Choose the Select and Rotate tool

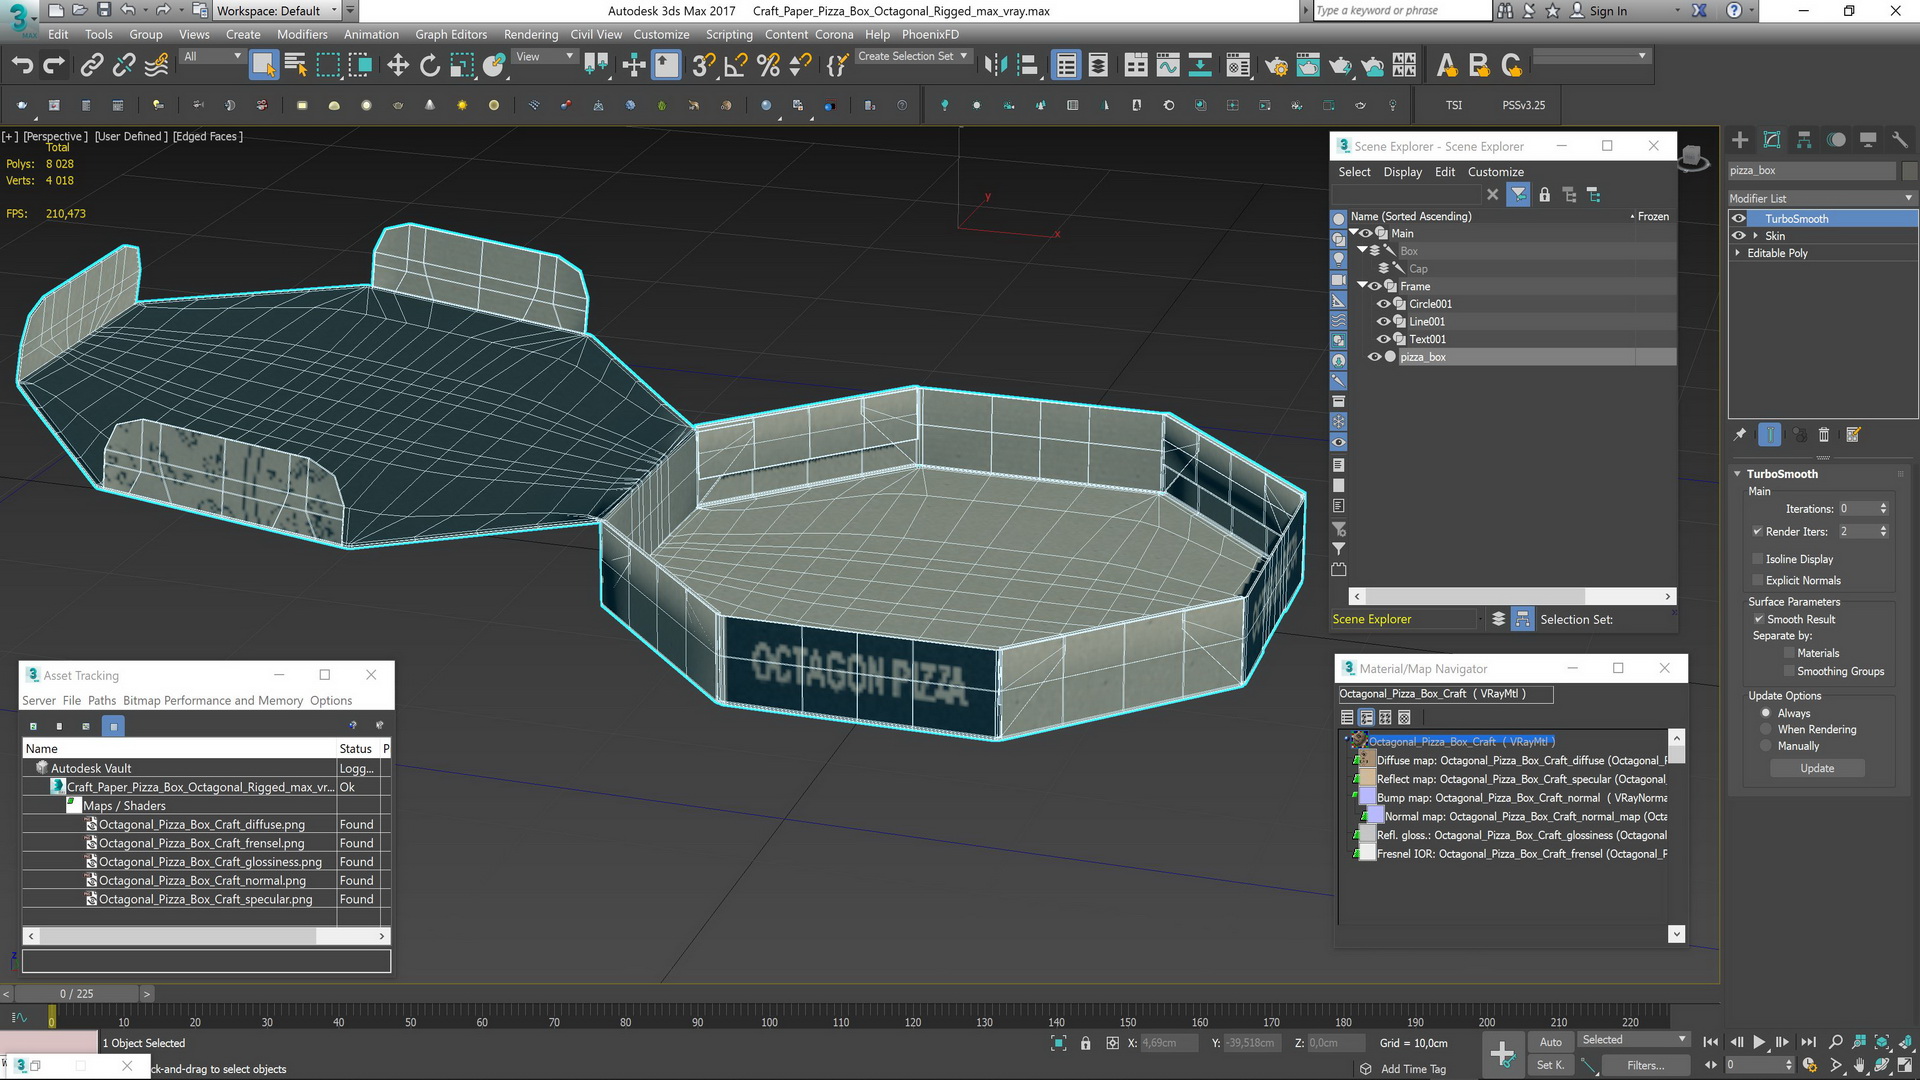430,66
